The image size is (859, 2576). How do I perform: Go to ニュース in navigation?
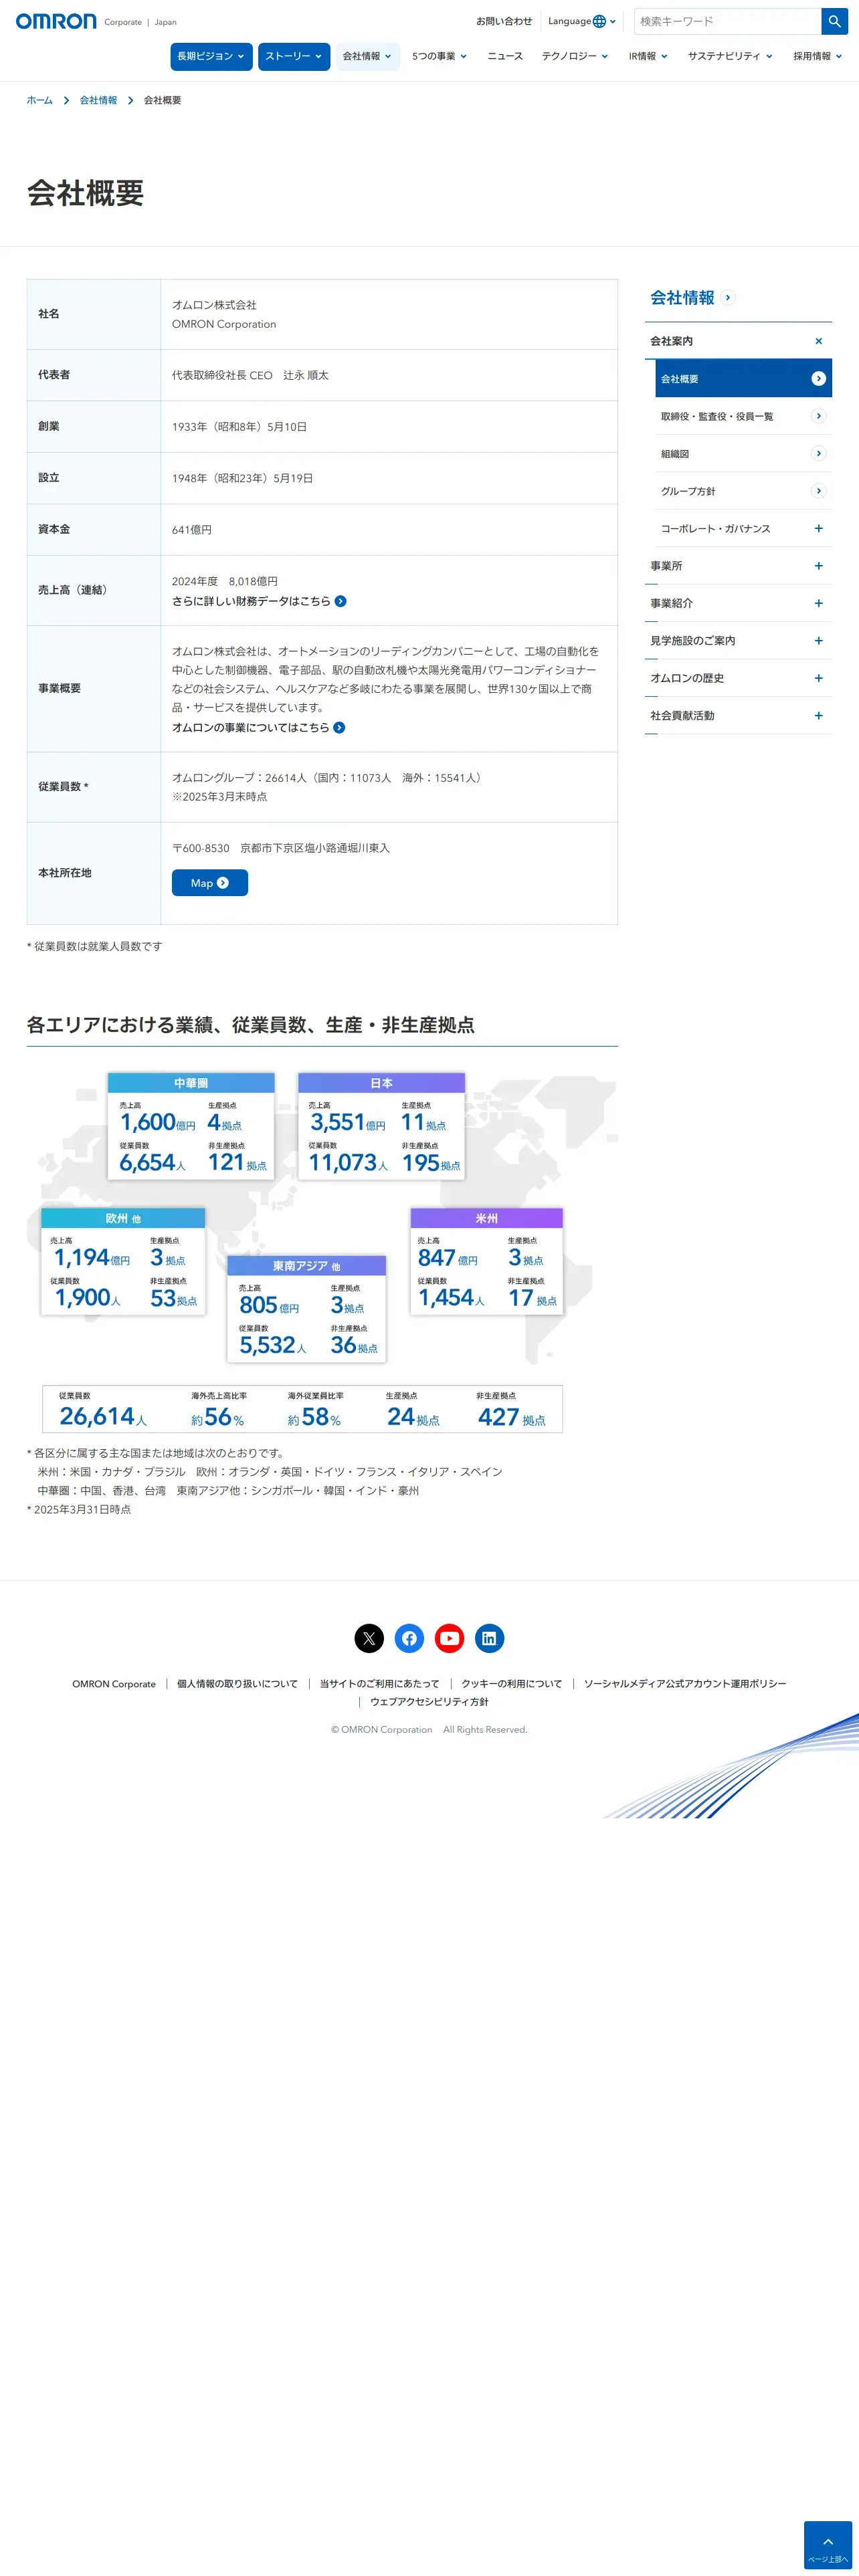(505, 57)
